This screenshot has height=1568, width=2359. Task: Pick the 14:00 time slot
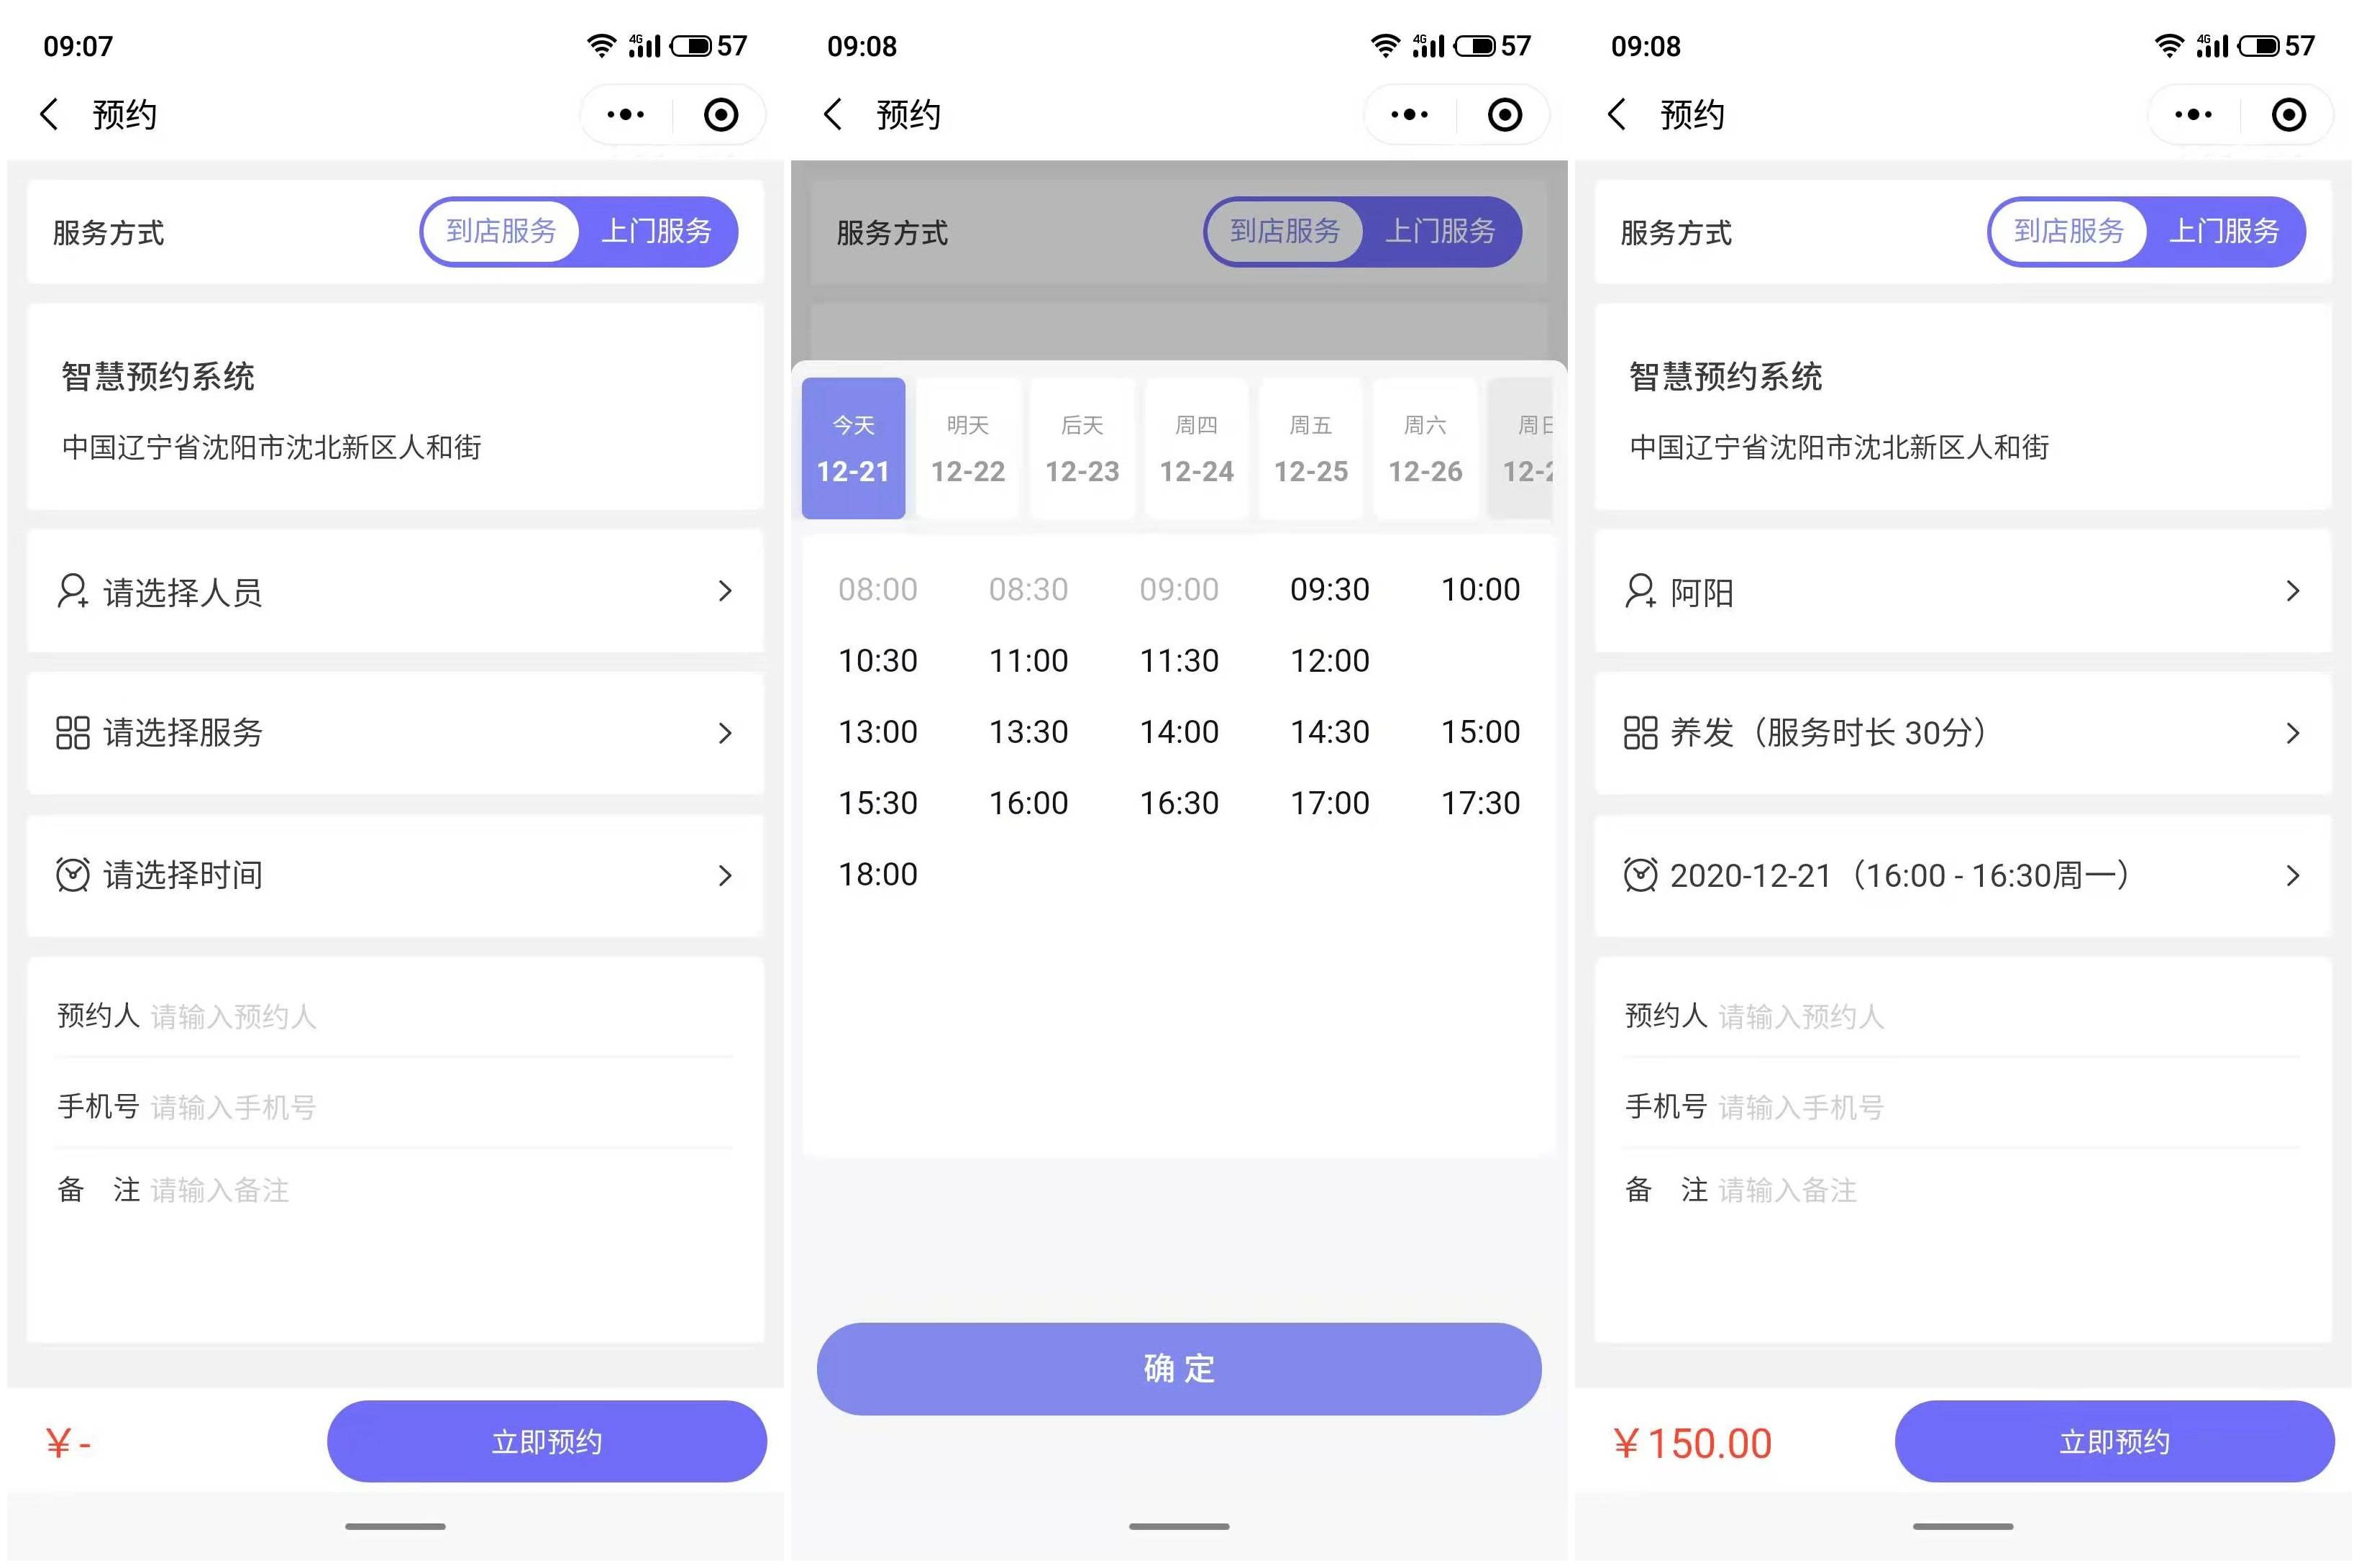[x=1179, y=731]
